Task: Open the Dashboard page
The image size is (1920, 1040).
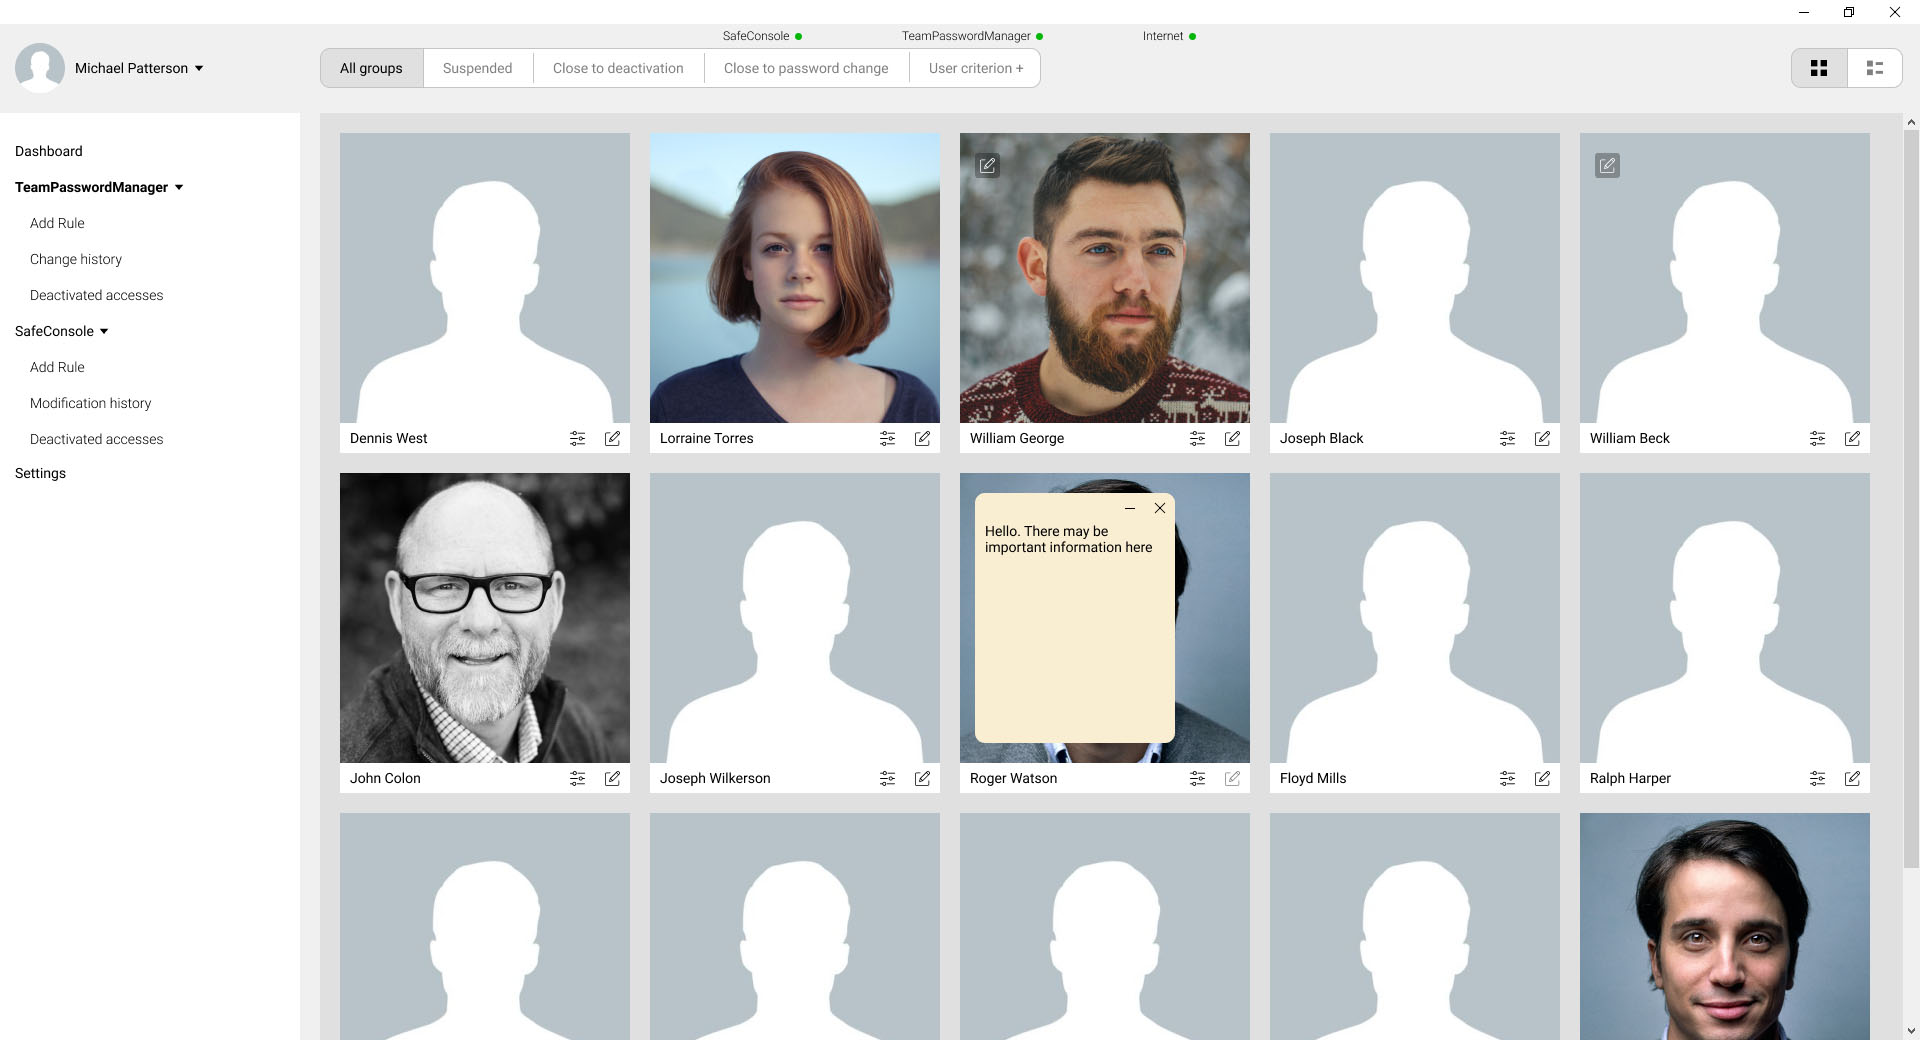Action: pyautogui.click(x=49, y=151)
